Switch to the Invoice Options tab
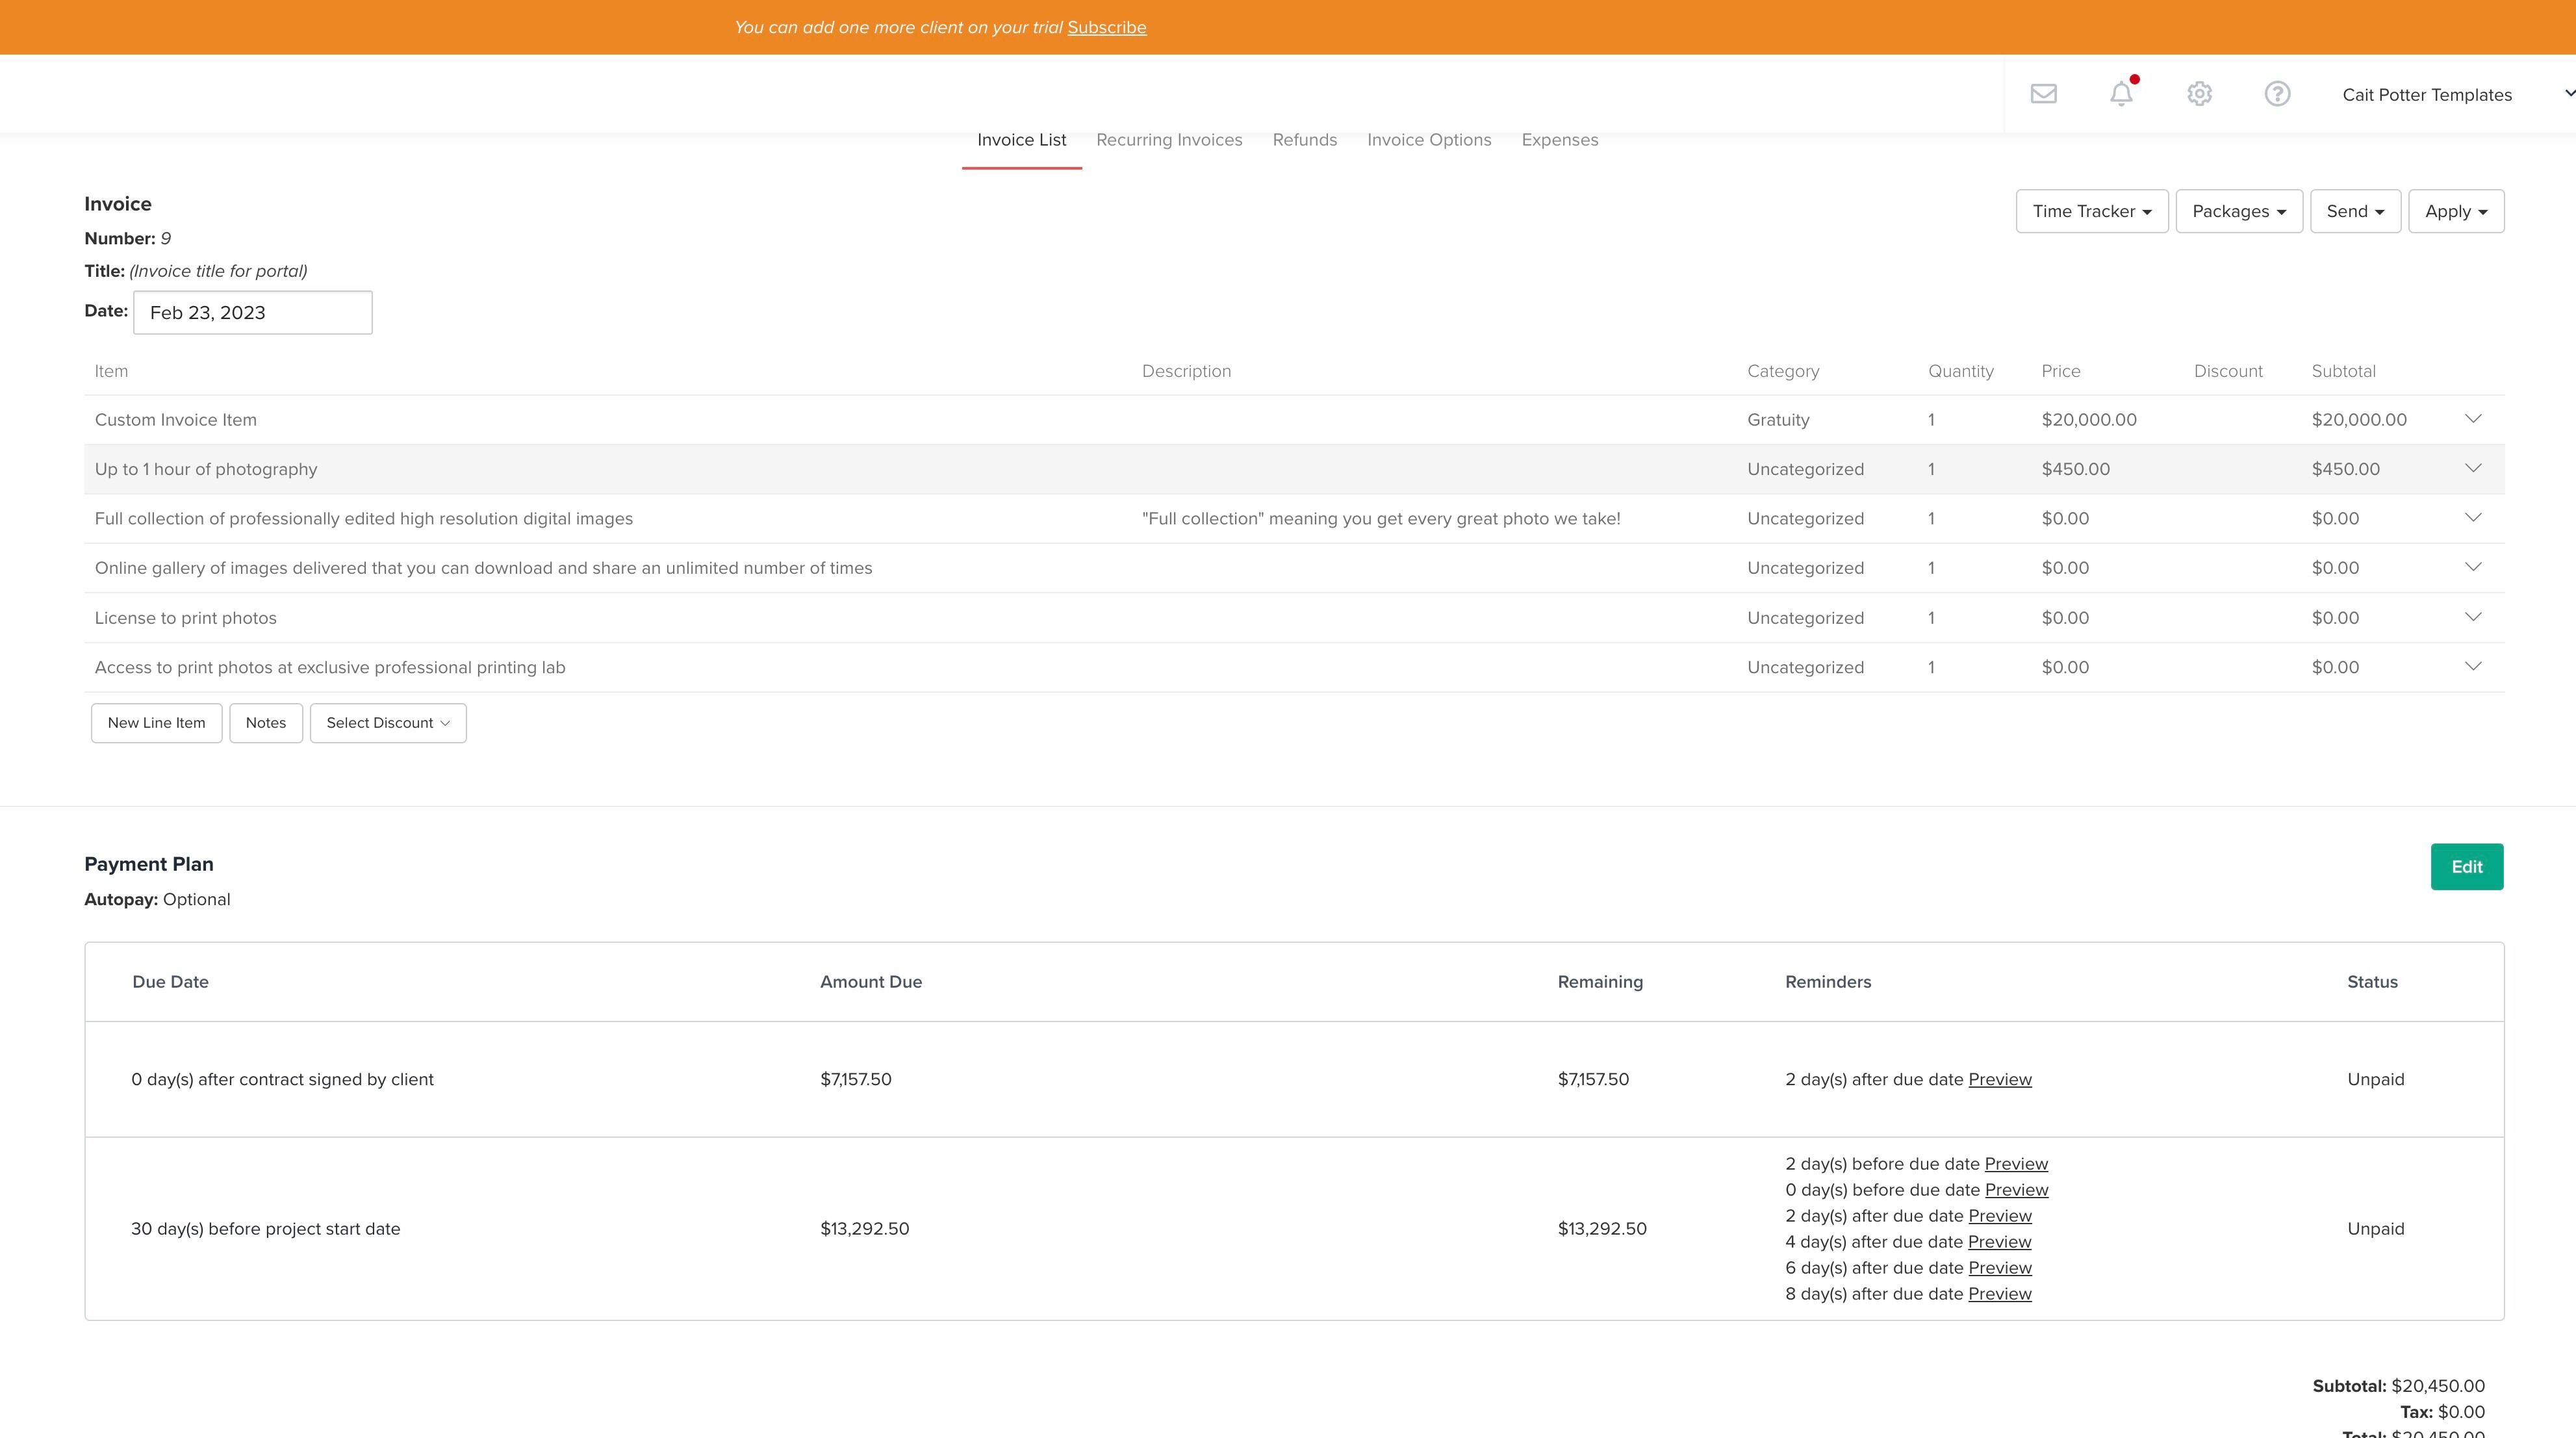The width and height of the screenshot is (2576, 1438). [x=1429, y=140]
